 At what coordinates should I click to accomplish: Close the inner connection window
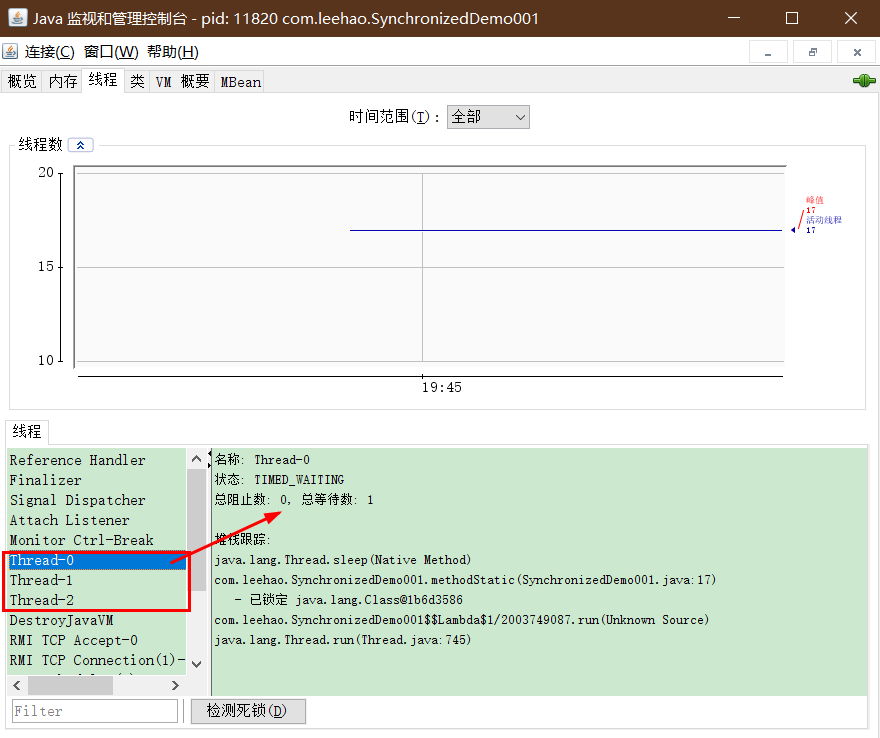point(856,52)
